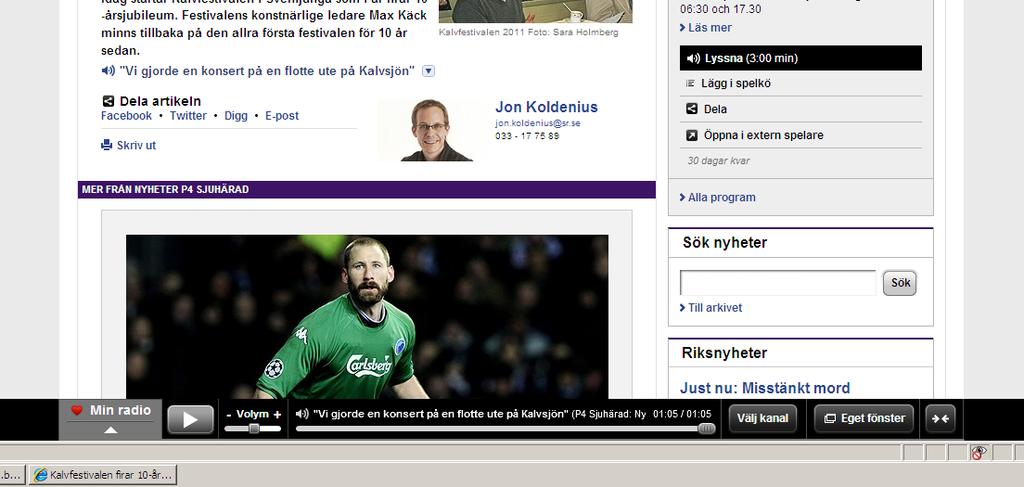Open the player in Eget fönster
This screenshot has width=1024, height=487.
click(865, 418)
